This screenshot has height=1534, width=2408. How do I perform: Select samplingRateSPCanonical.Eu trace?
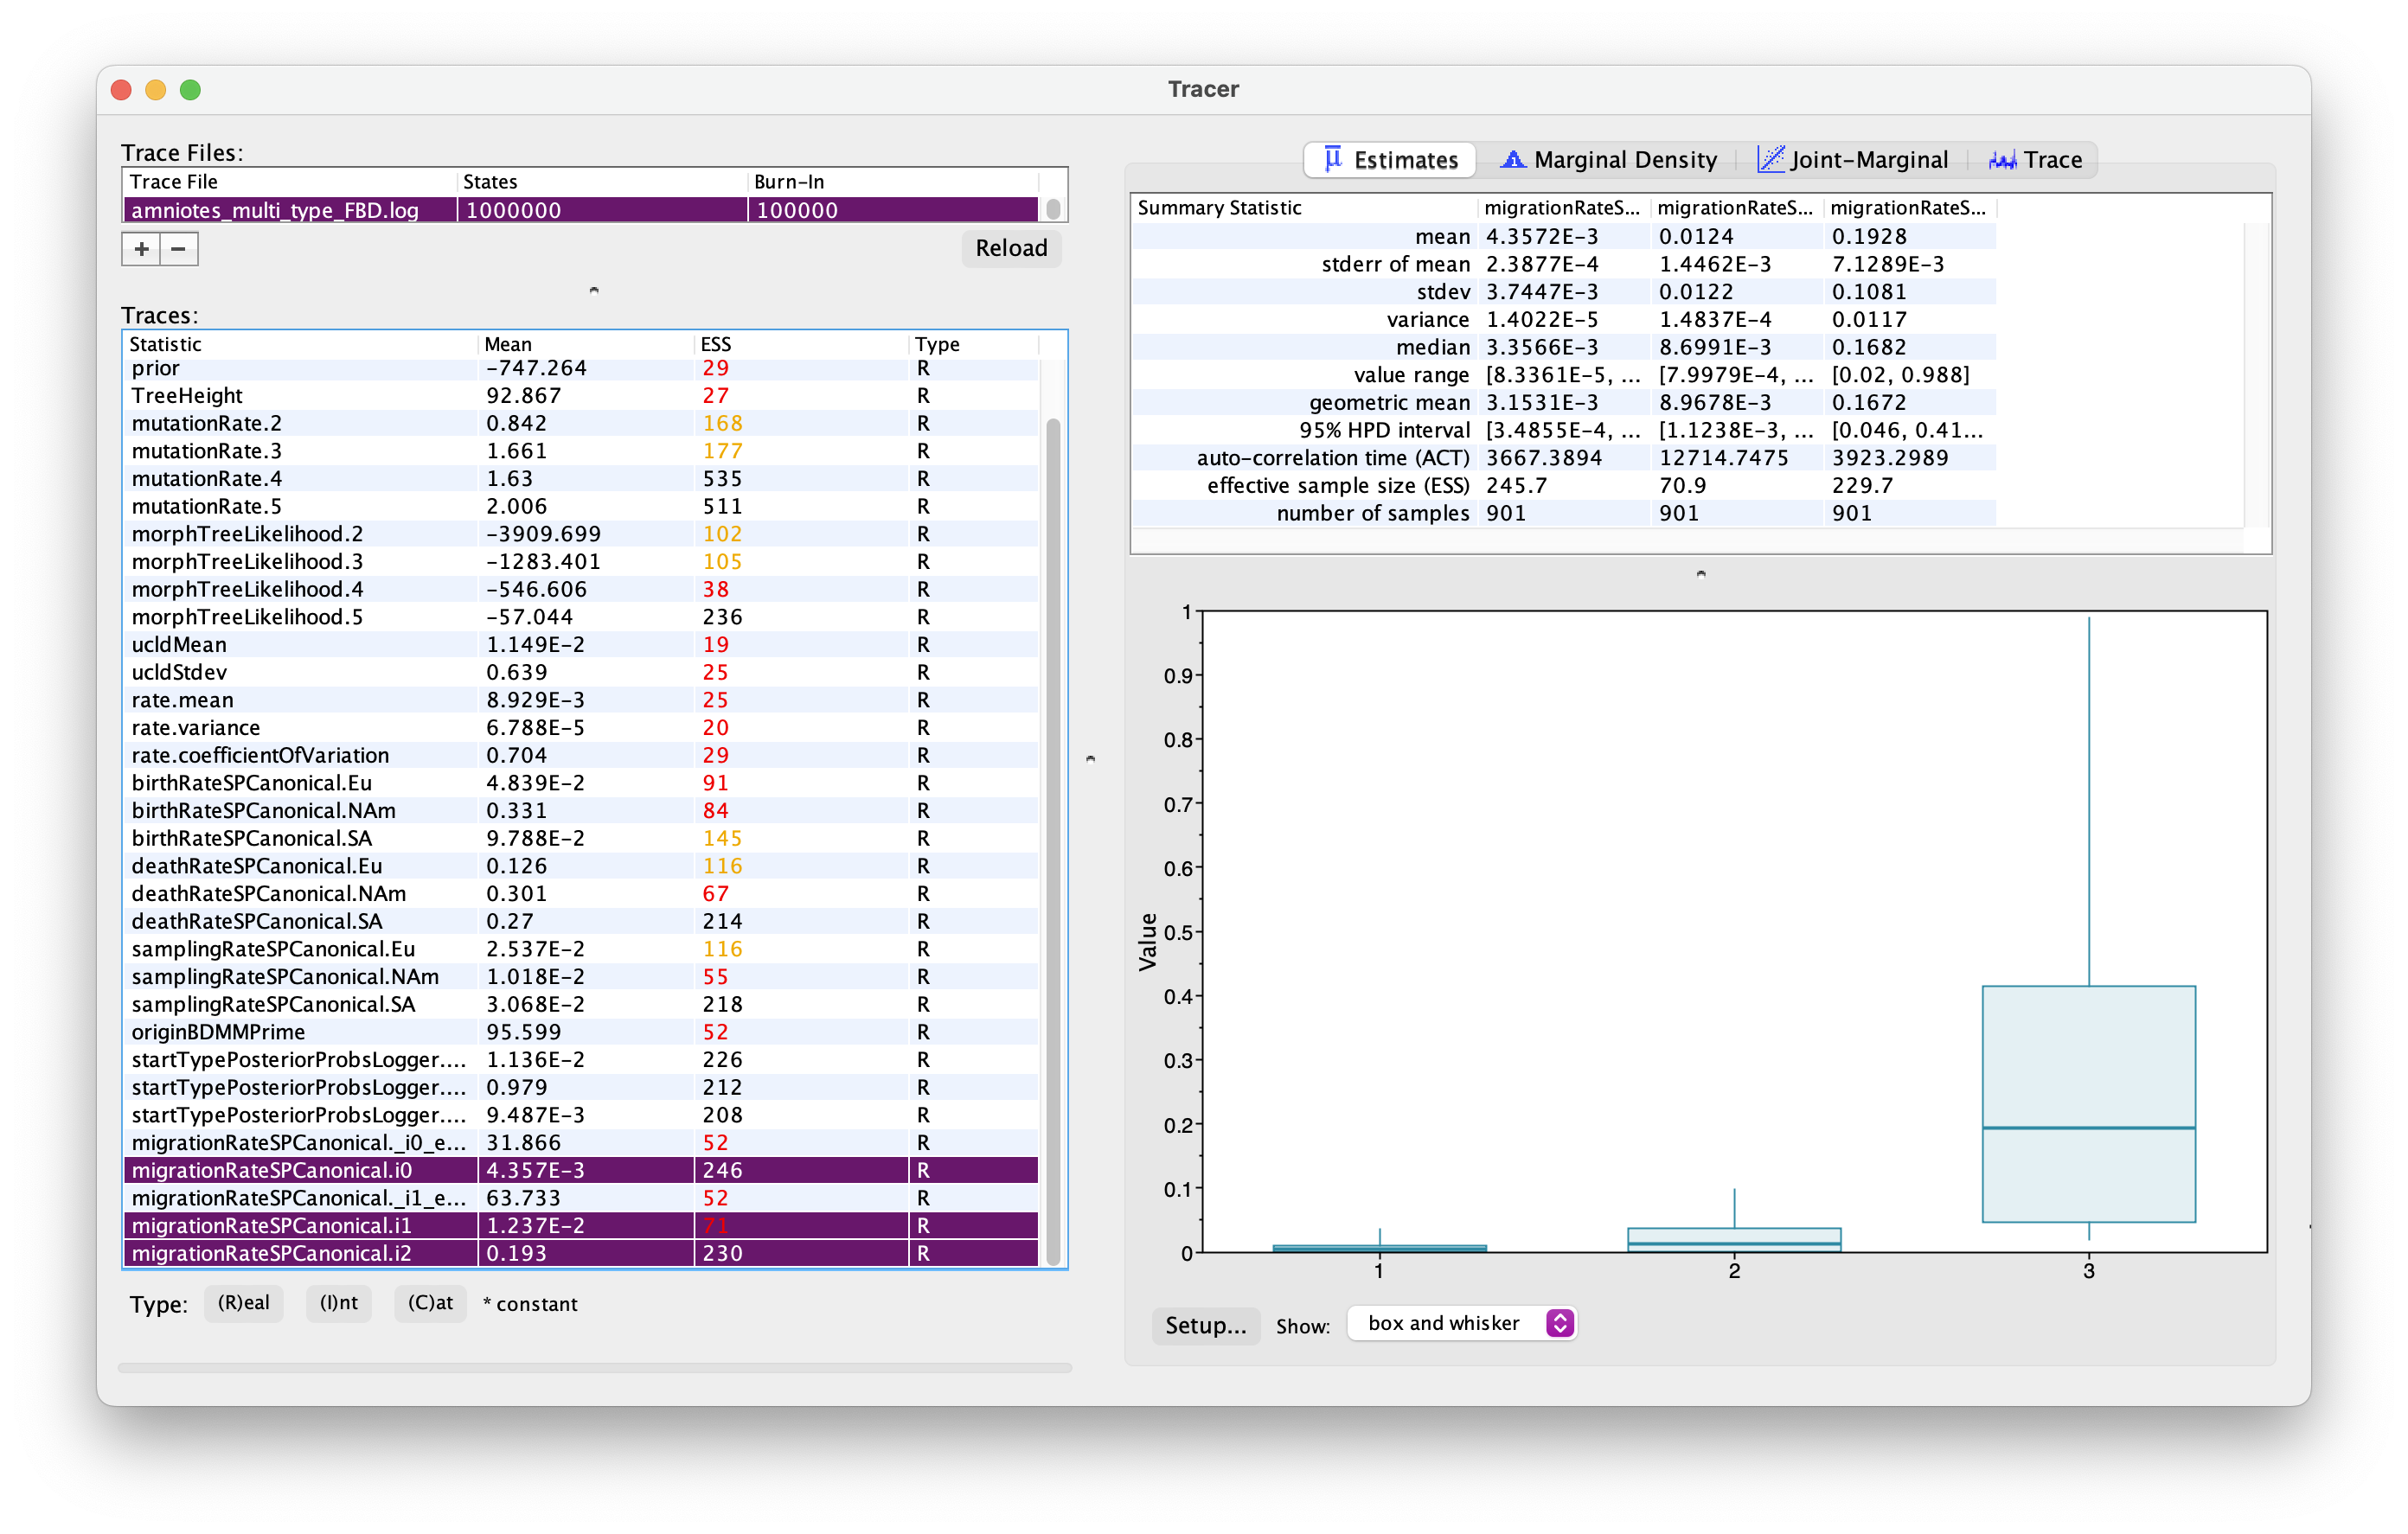tap(580, 949)
